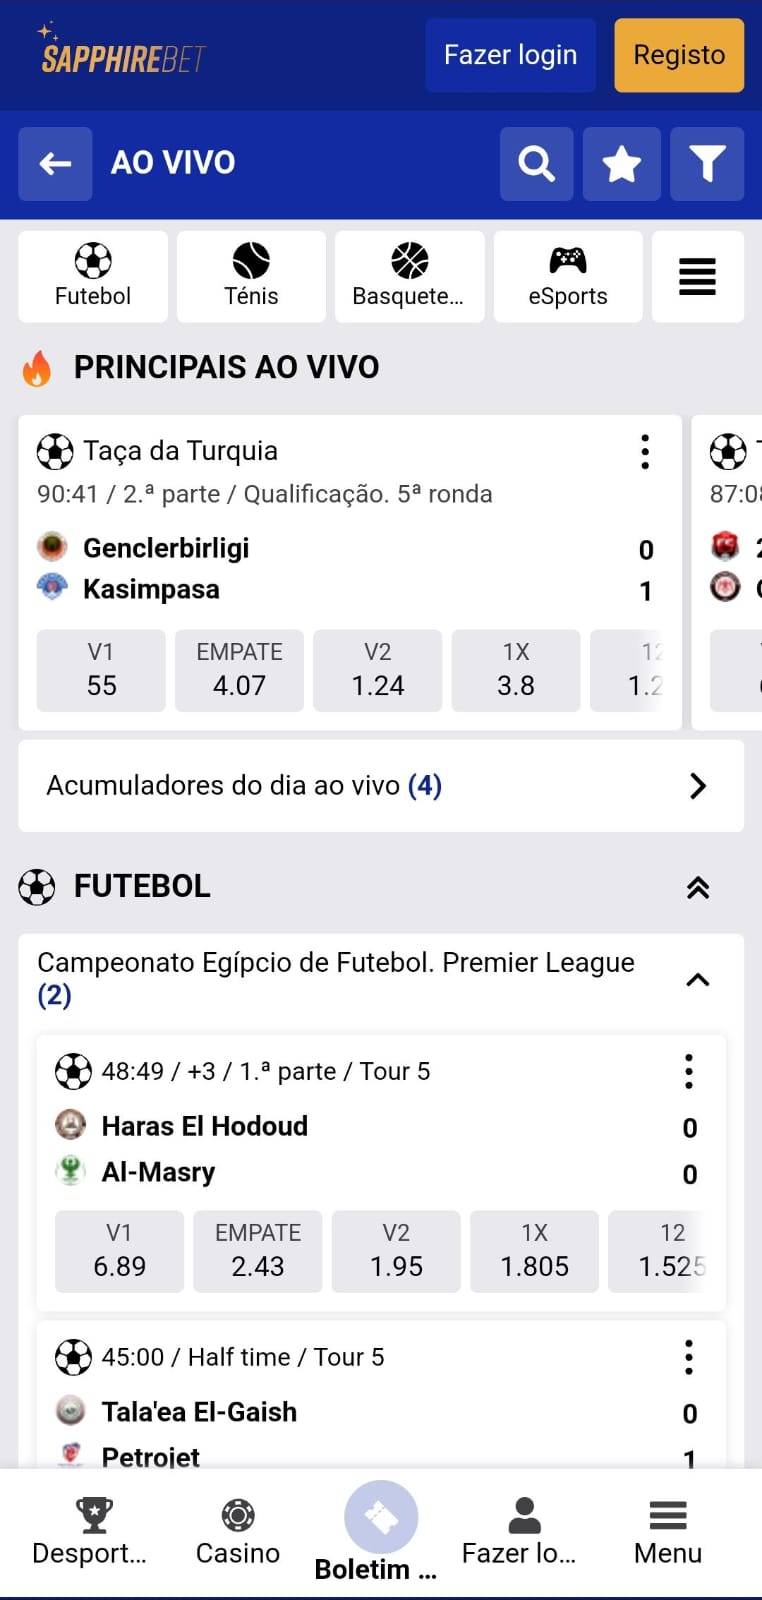762x1600 pixels.
Task: Expand Acumuladores do dia ao vivo
Action: point(698,786)
